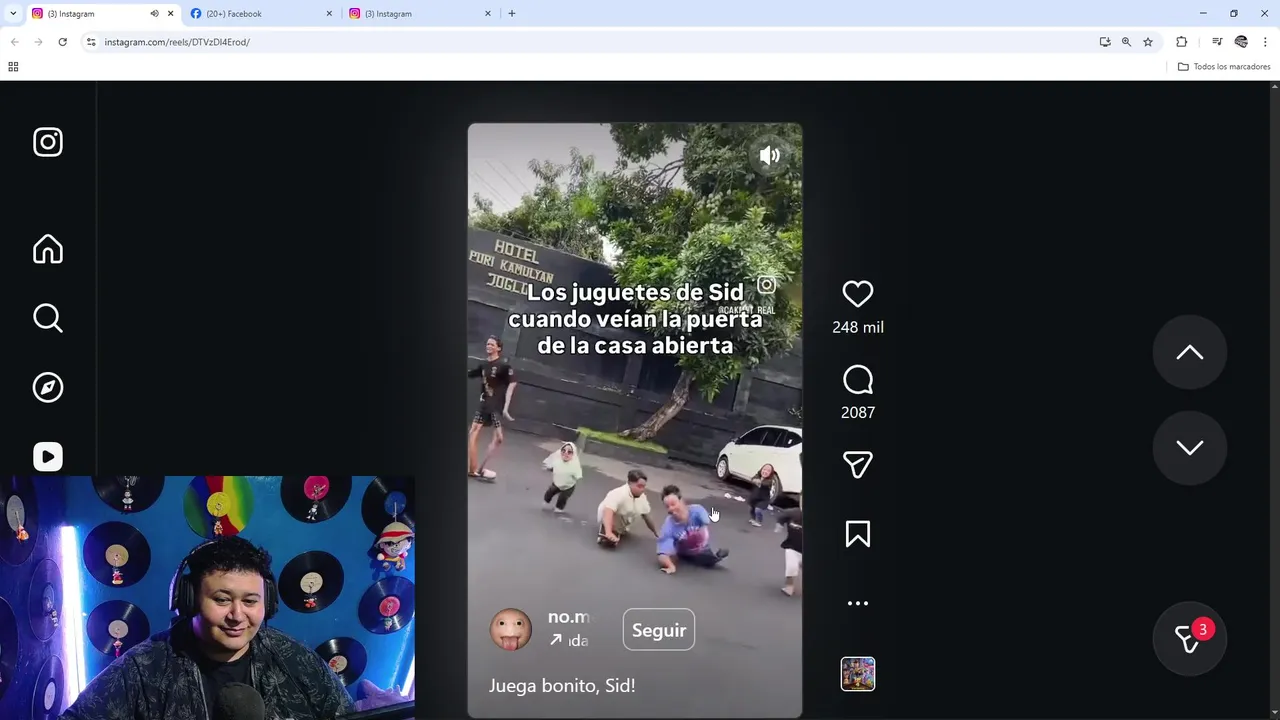Open 'Todos los marcadores' bookmarks folder
Viewport: 1280px width, 720px height.
1224,67
